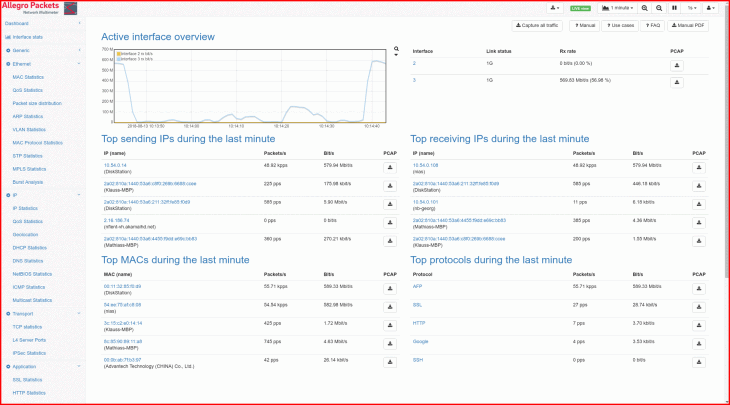Download PCAP for interface 2
This screenshot has width=730, height=405.
pos(677,64)
